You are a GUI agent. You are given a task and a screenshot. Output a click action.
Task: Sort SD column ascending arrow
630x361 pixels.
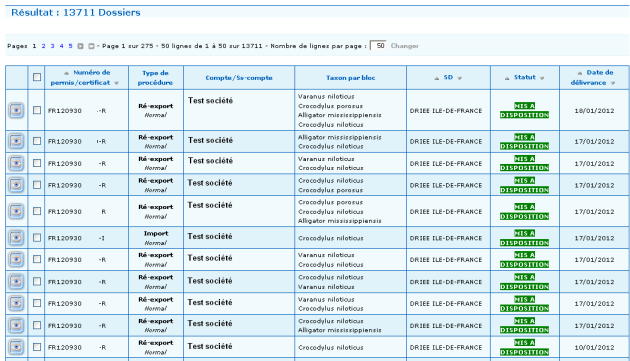(437, 78)
